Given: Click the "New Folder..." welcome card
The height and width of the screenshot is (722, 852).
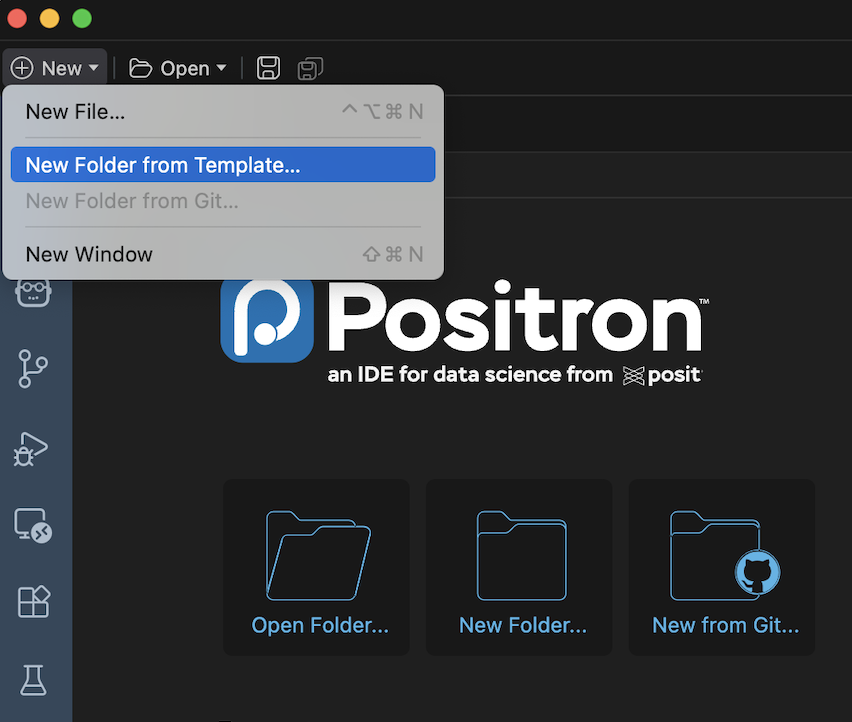Looking at the screenshot, I should point(522,567).
